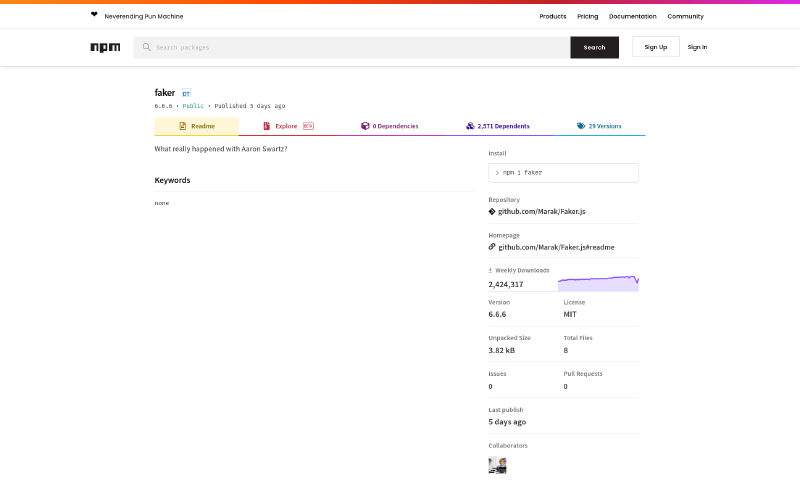
Task: Open the 2,571 Dependents tab
Action: point(497,126)
